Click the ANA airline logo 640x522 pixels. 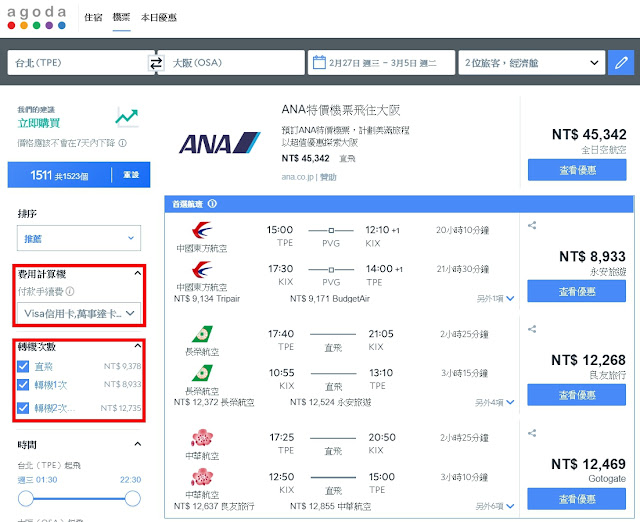[x=219, y=143]
